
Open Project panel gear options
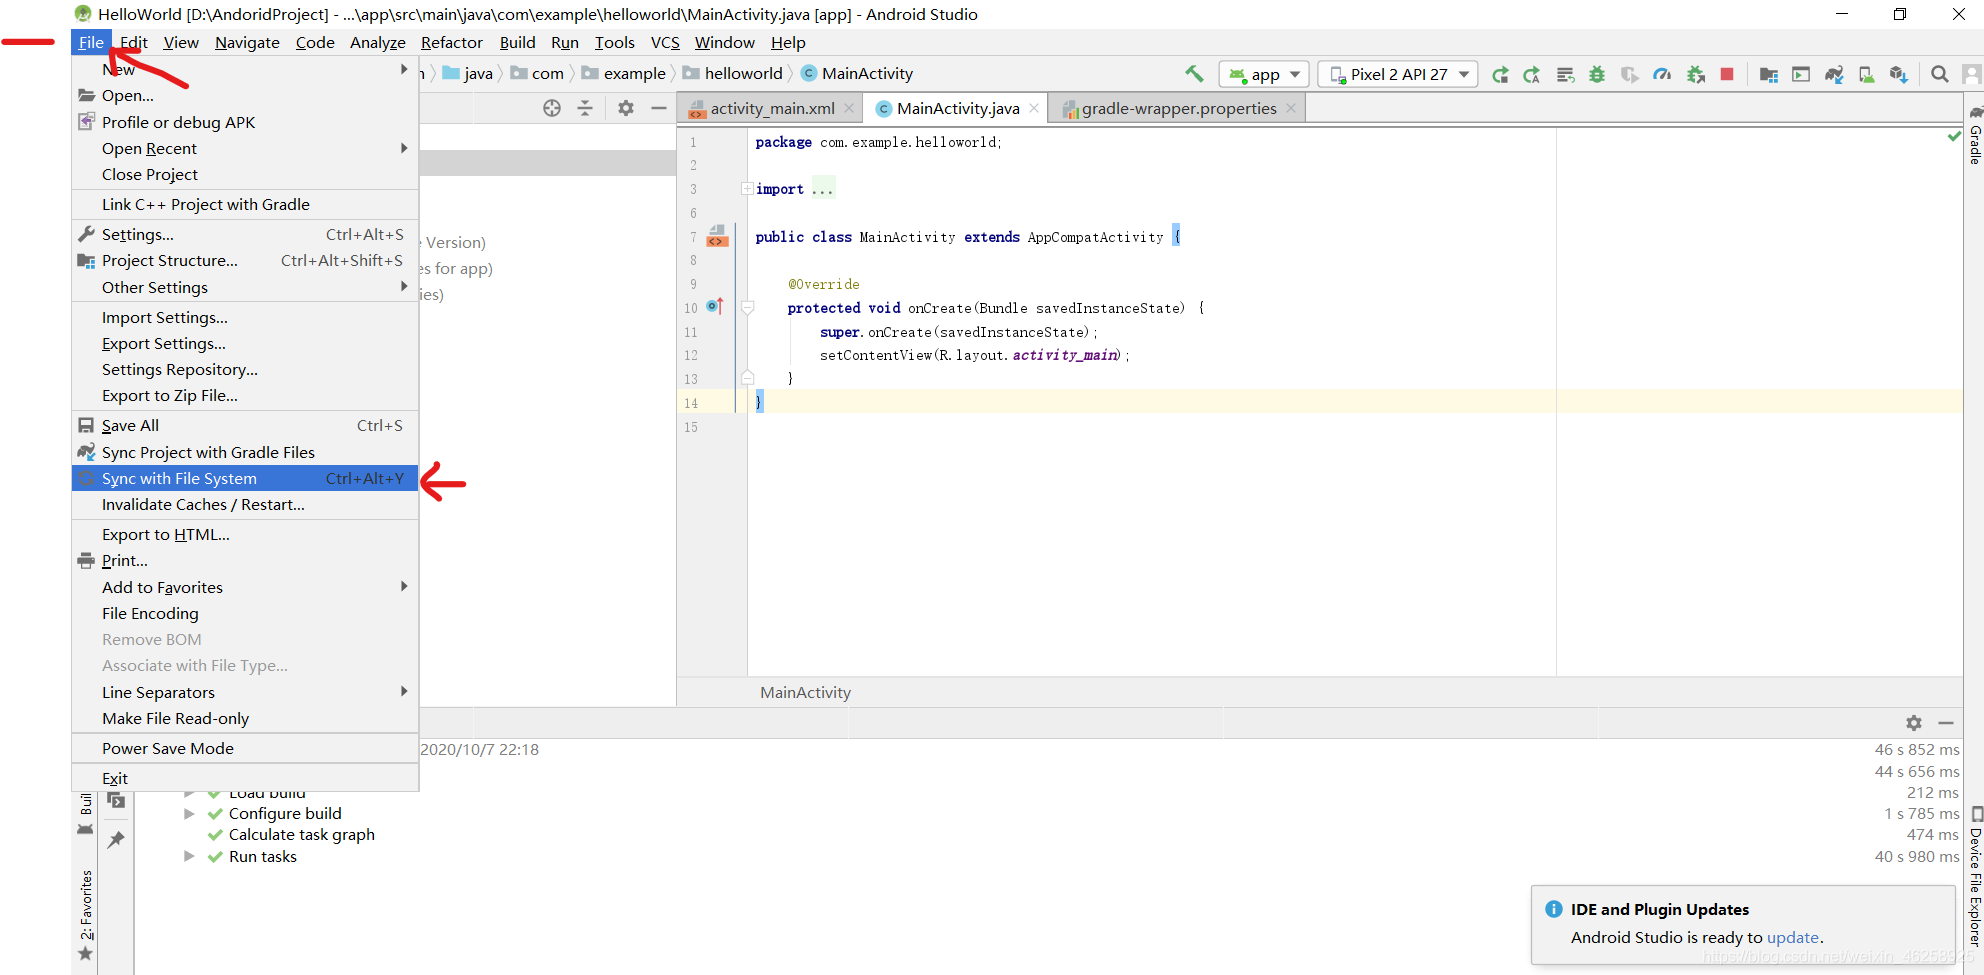[626, 108]
